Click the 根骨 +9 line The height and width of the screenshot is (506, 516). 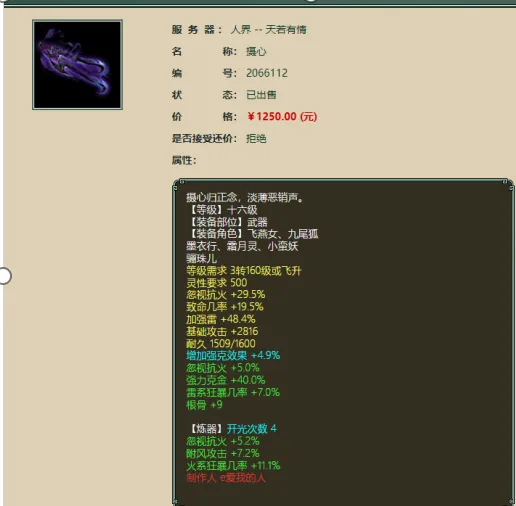pos(204,404)
